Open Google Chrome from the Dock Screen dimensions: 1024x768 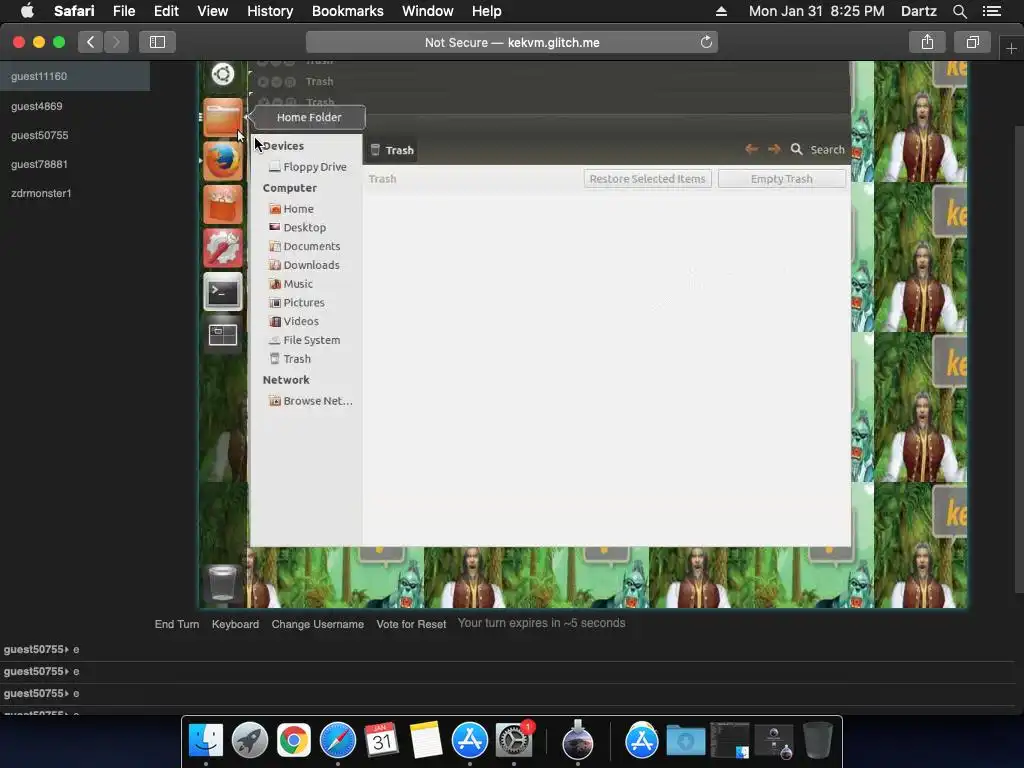(293, 741)
